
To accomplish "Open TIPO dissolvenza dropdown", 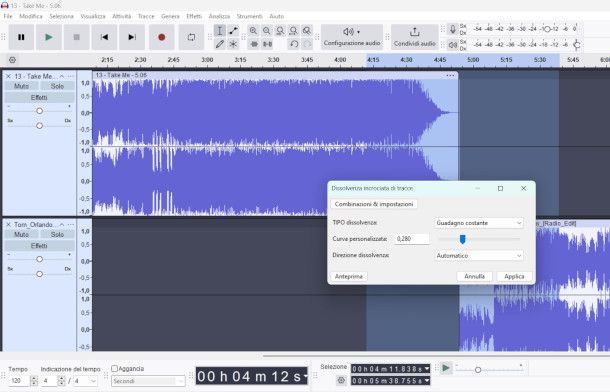I will point(479,223).
